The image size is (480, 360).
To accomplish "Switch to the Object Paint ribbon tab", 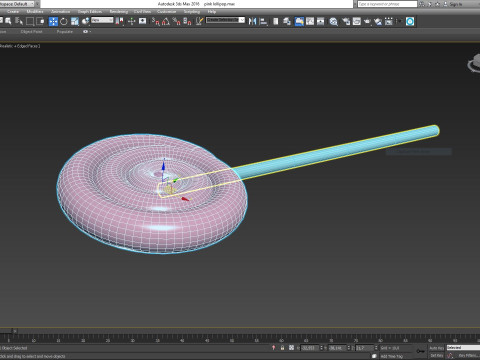I will tap(31, 32).
